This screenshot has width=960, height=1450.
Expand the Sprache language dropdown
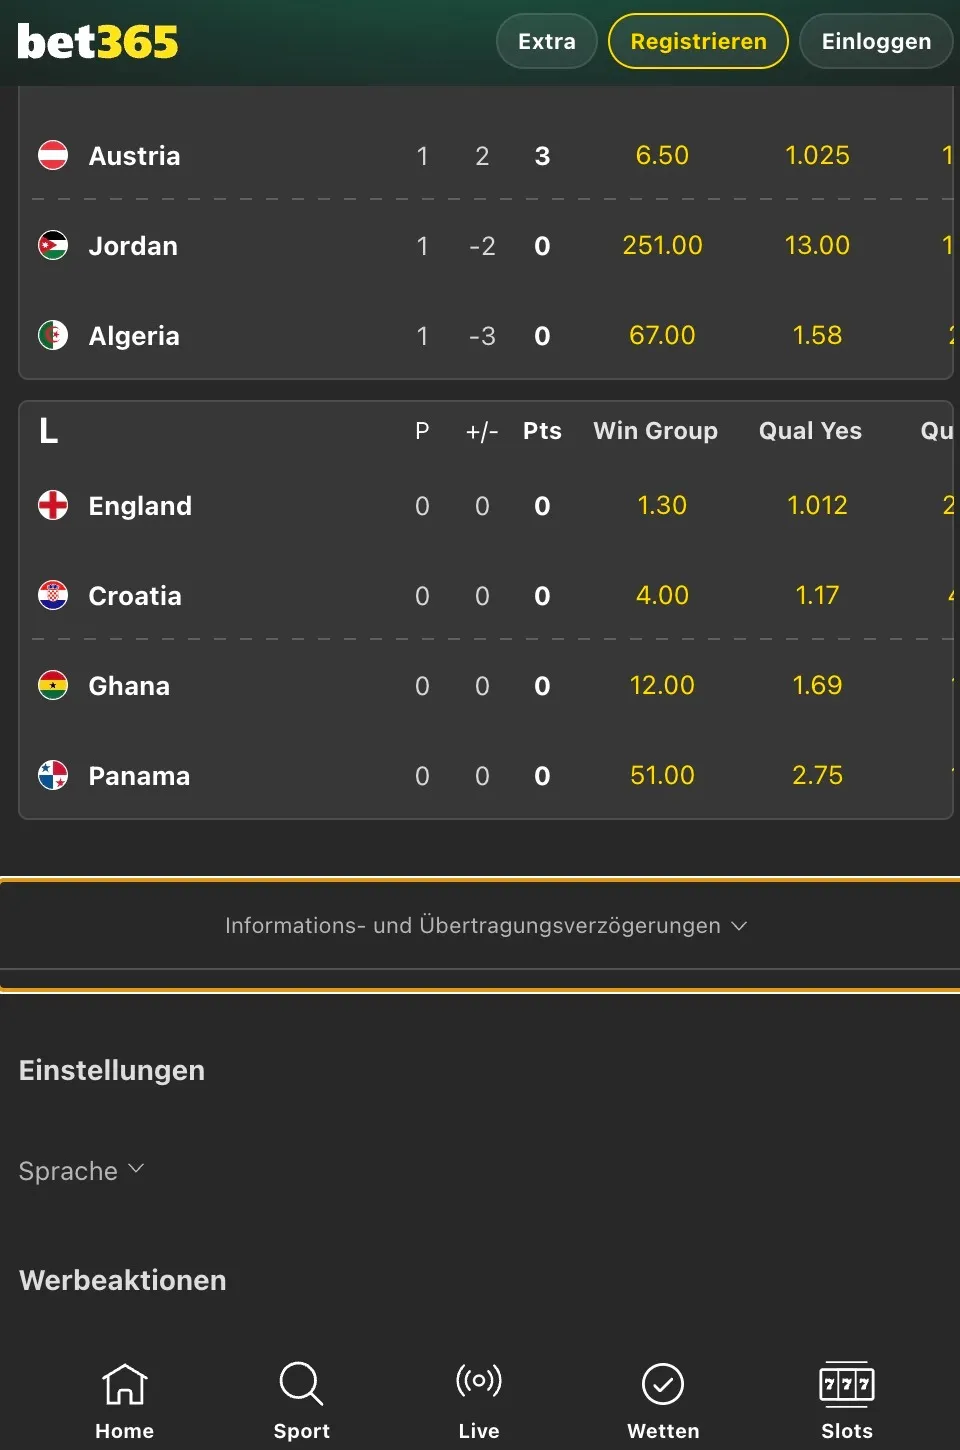pyautogui.click(x=82, y=1170)
